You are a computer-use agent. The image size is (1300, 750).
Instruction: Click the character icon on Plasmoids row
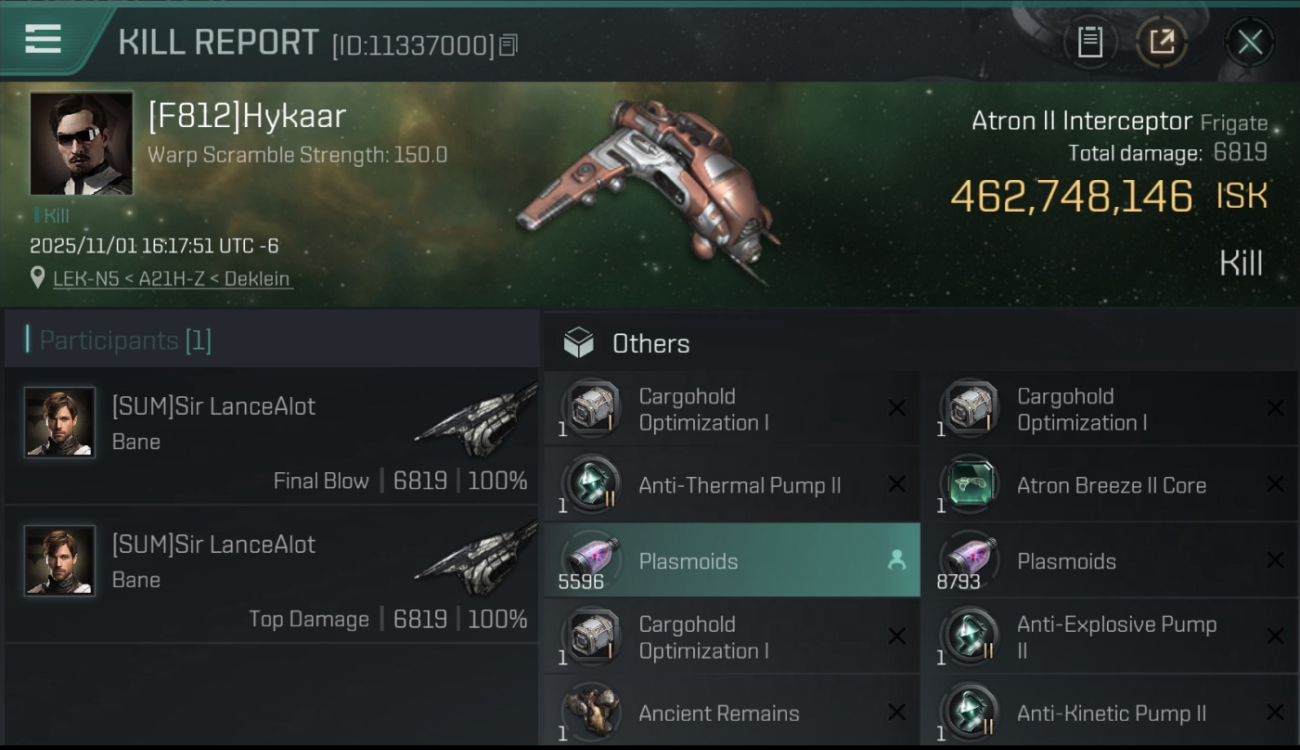(x=896, y=561)
